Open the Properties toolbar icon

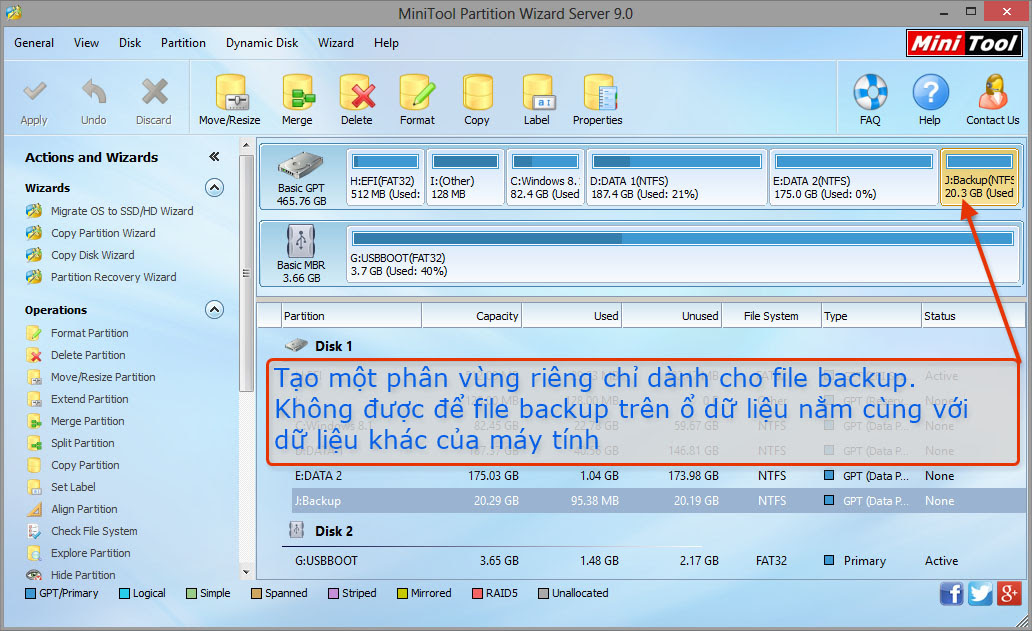click(x=598, y=92)
